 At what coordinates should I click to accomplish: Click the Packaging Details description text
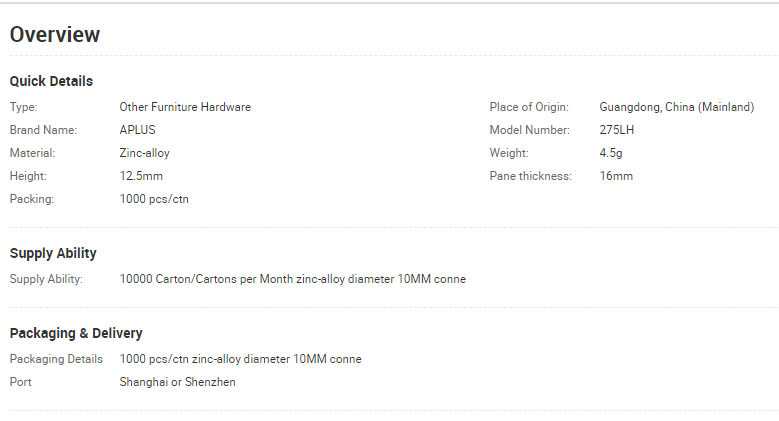click(240, 359)
